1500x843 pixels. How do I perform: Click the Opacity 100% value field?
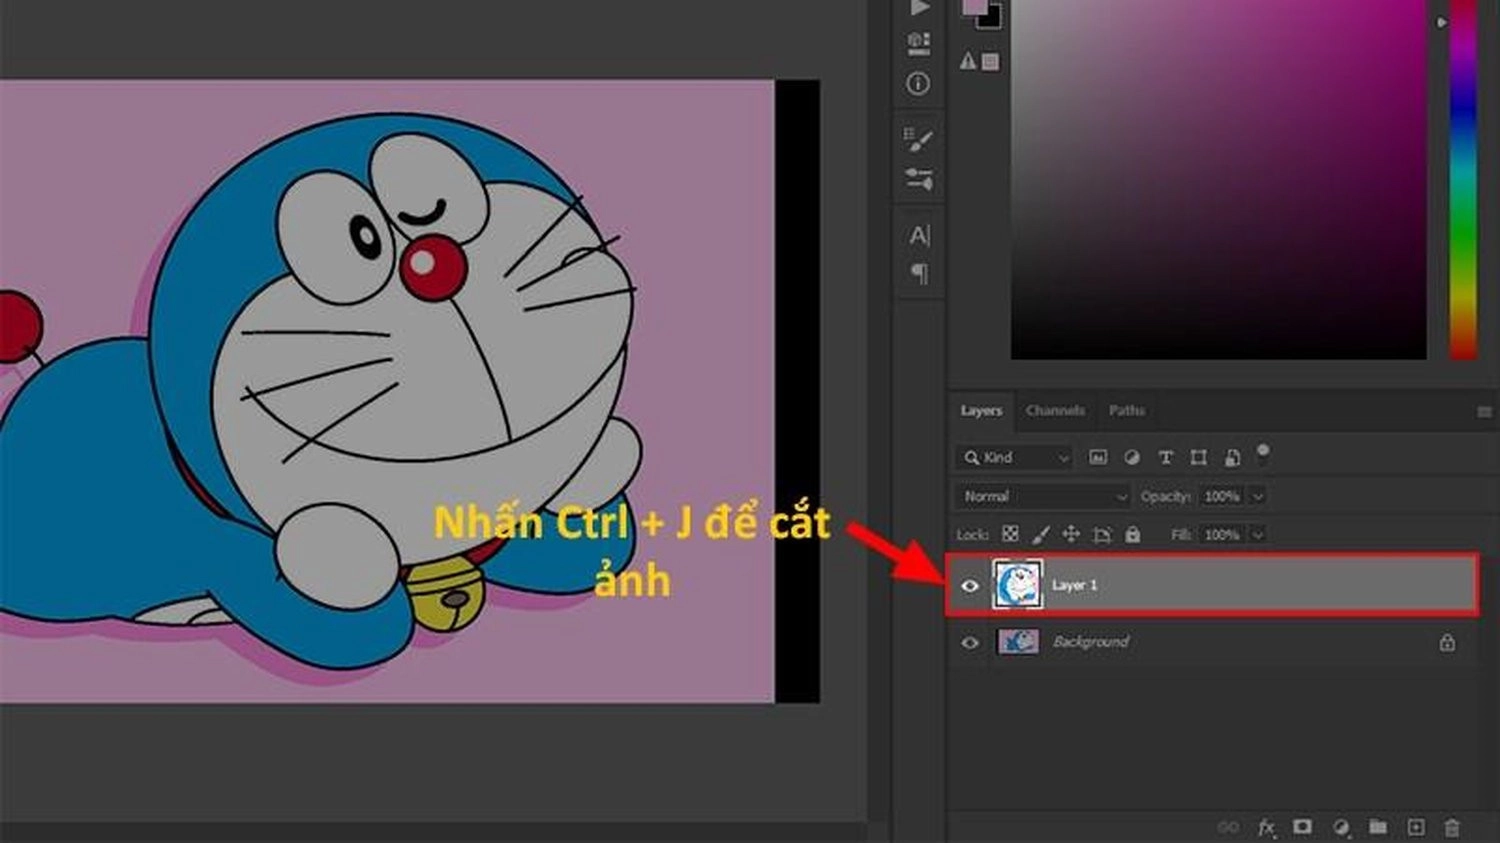point(1222,497)
